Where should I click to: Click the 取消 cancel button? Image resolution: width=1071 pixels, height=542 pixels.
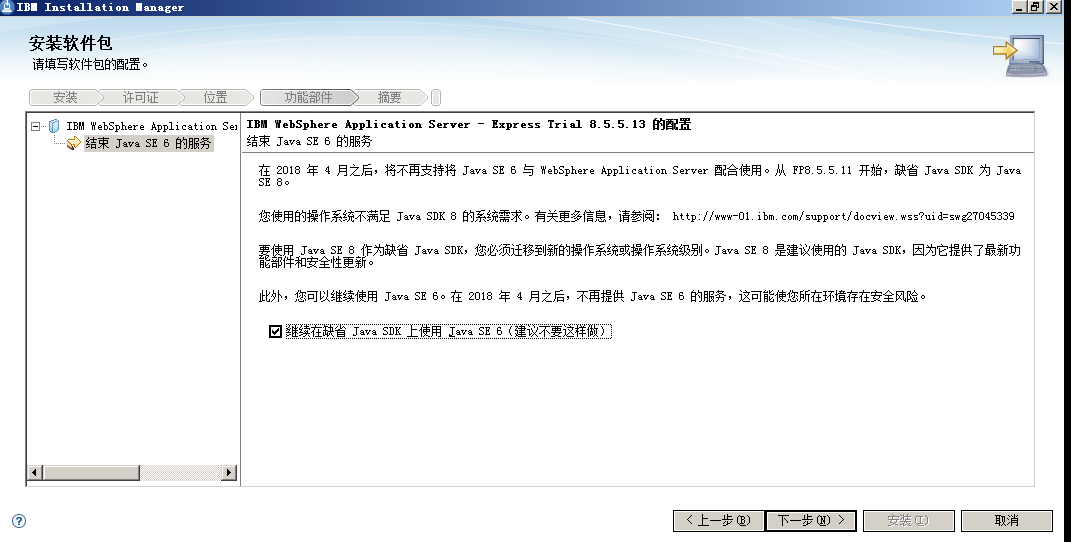(x=1007, y=521)
